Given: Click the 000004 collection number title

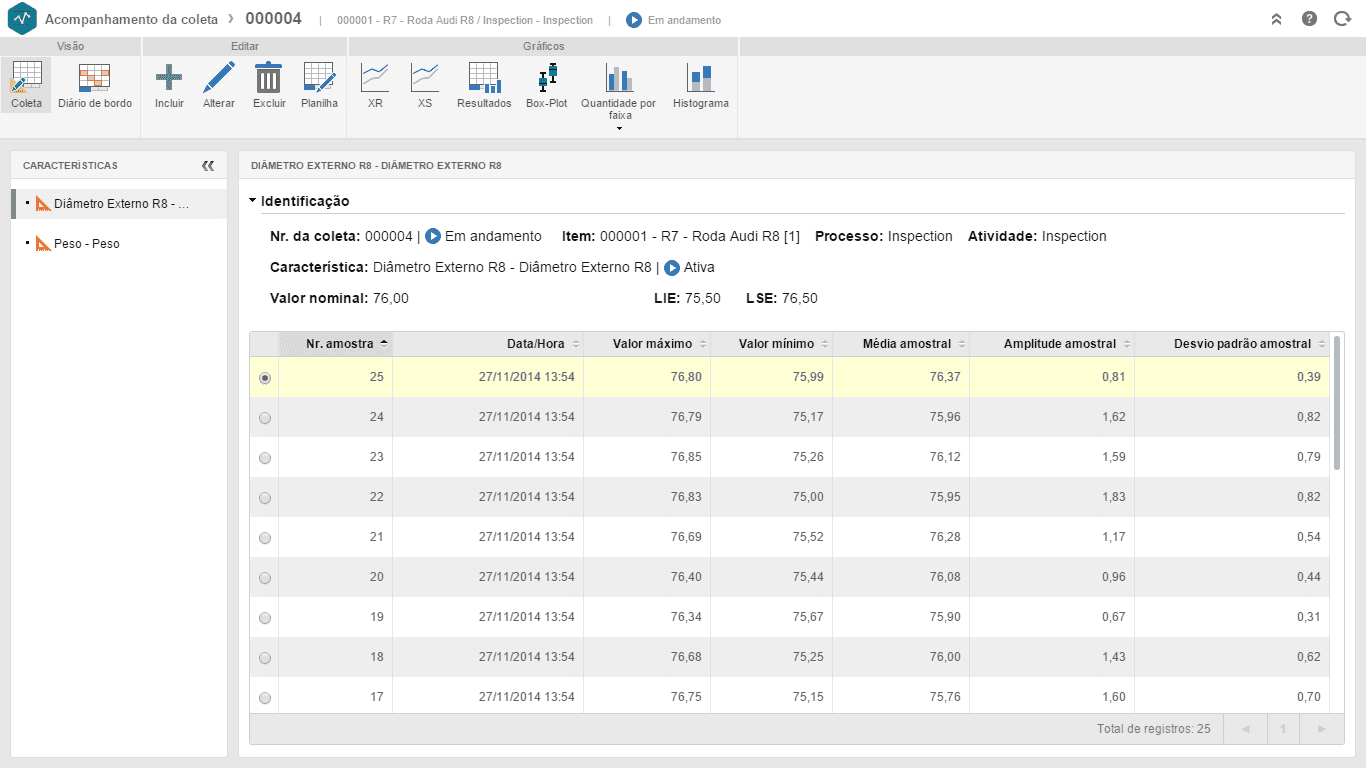Looking at the screenshot, I should [x=273, y=19].
